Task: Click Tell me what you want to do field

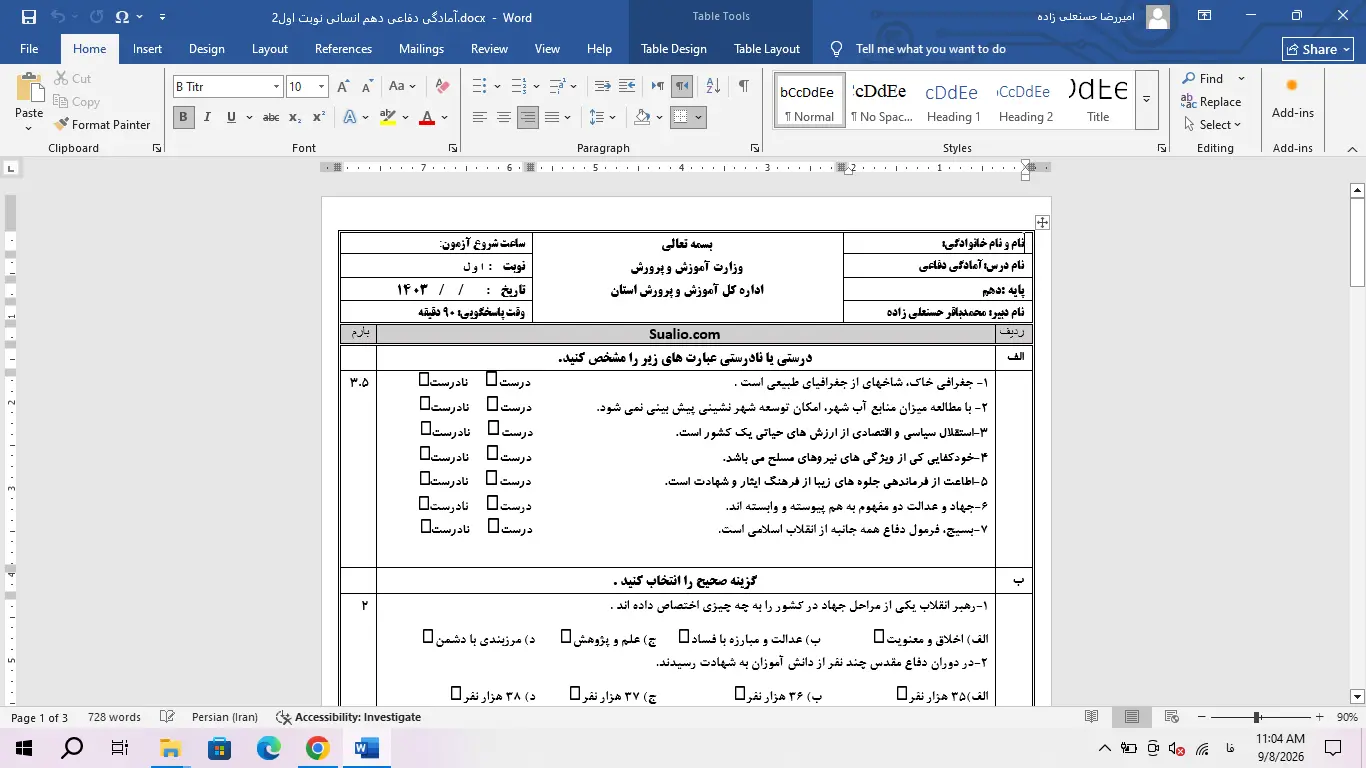Action: (930, 49)
